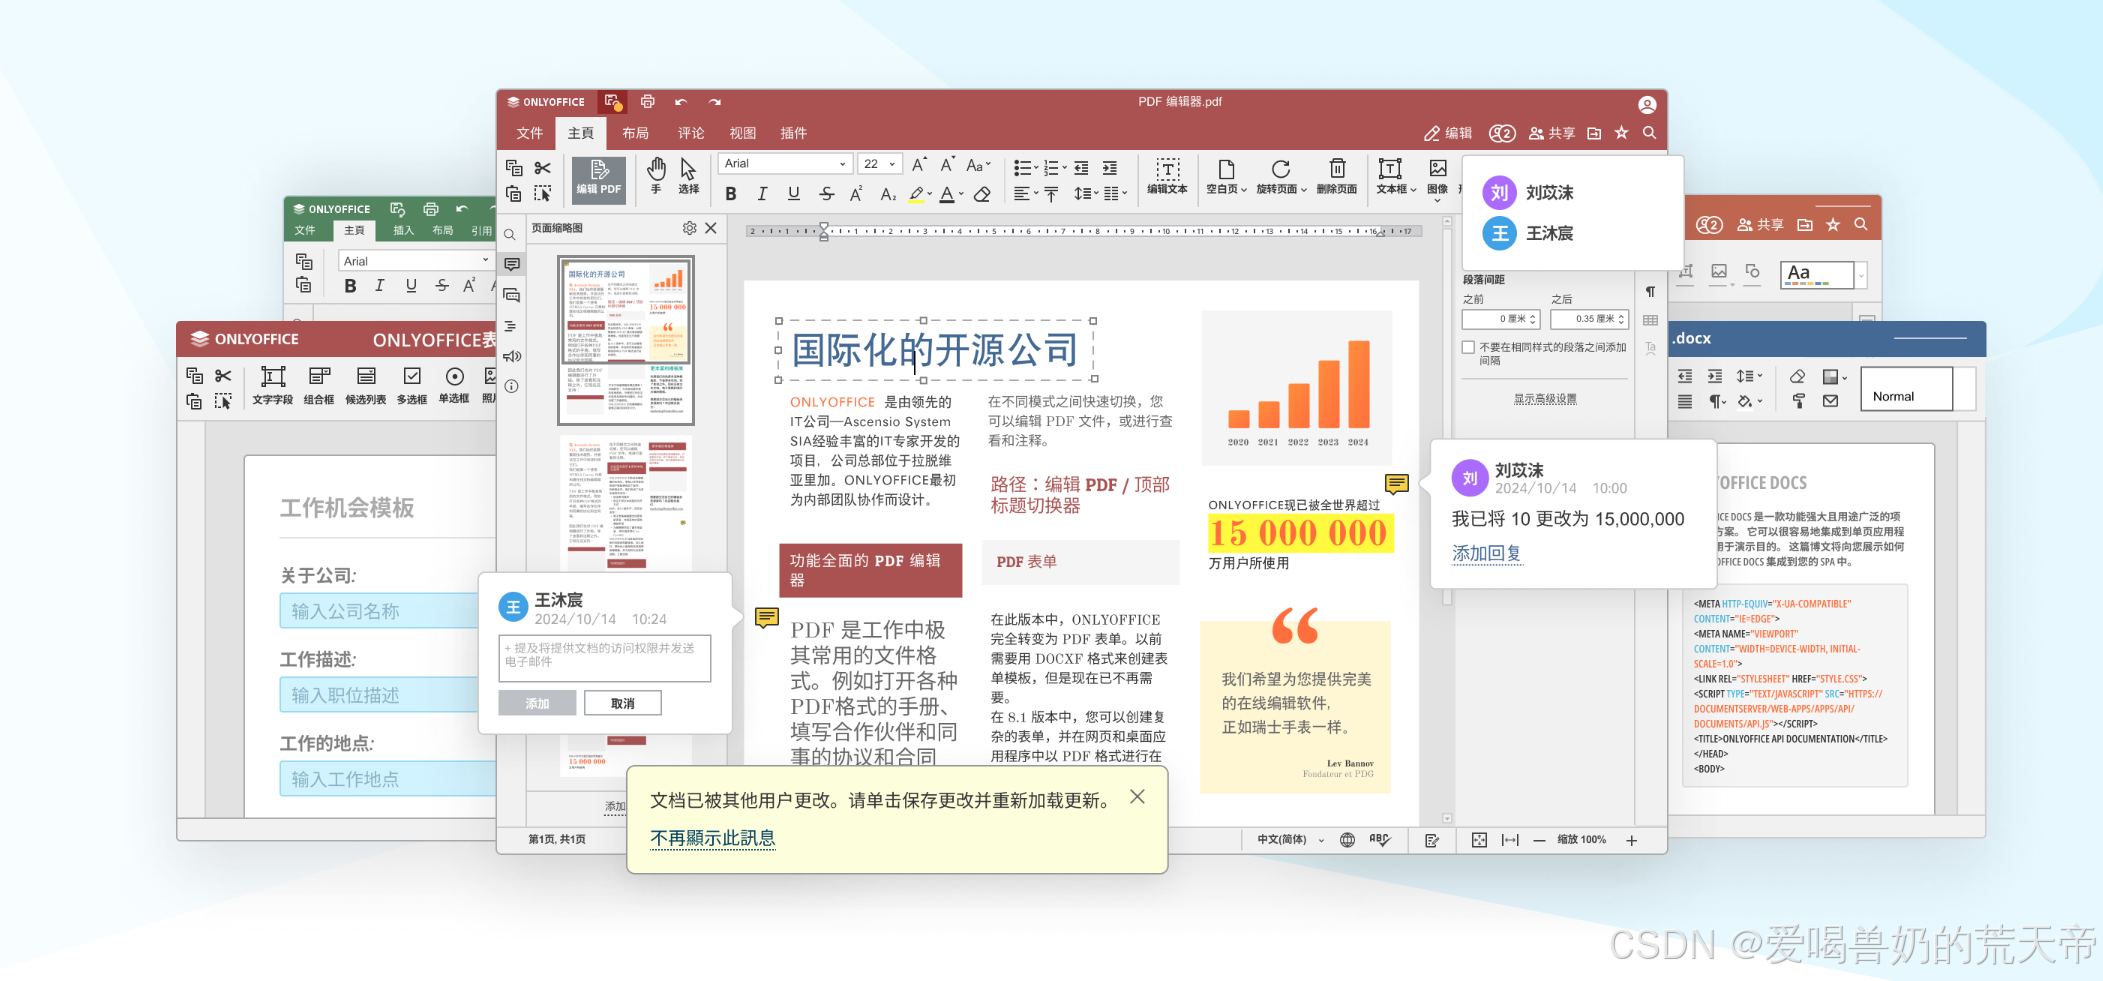Click the search magnifier in PDF editor header
The width and height of the screenshot is (2103, 981).
point(1649,132)
